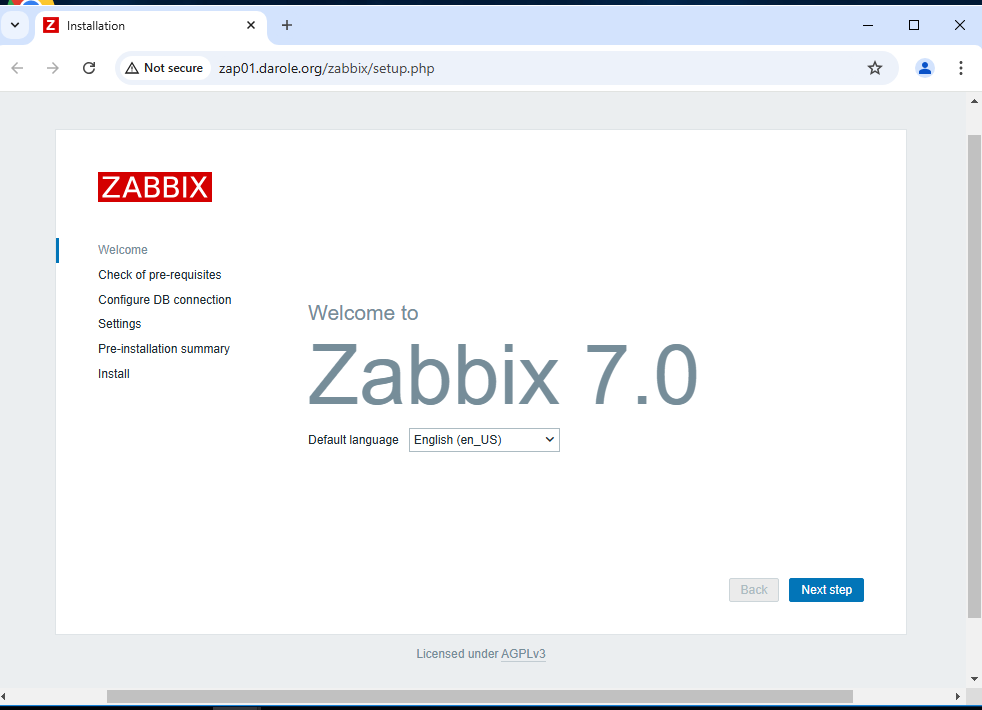This screenshot has height=710, width=982.
Task: Click the horizontal scrollbar thumb
Action: pyautogui.click(x=480, y=696)
